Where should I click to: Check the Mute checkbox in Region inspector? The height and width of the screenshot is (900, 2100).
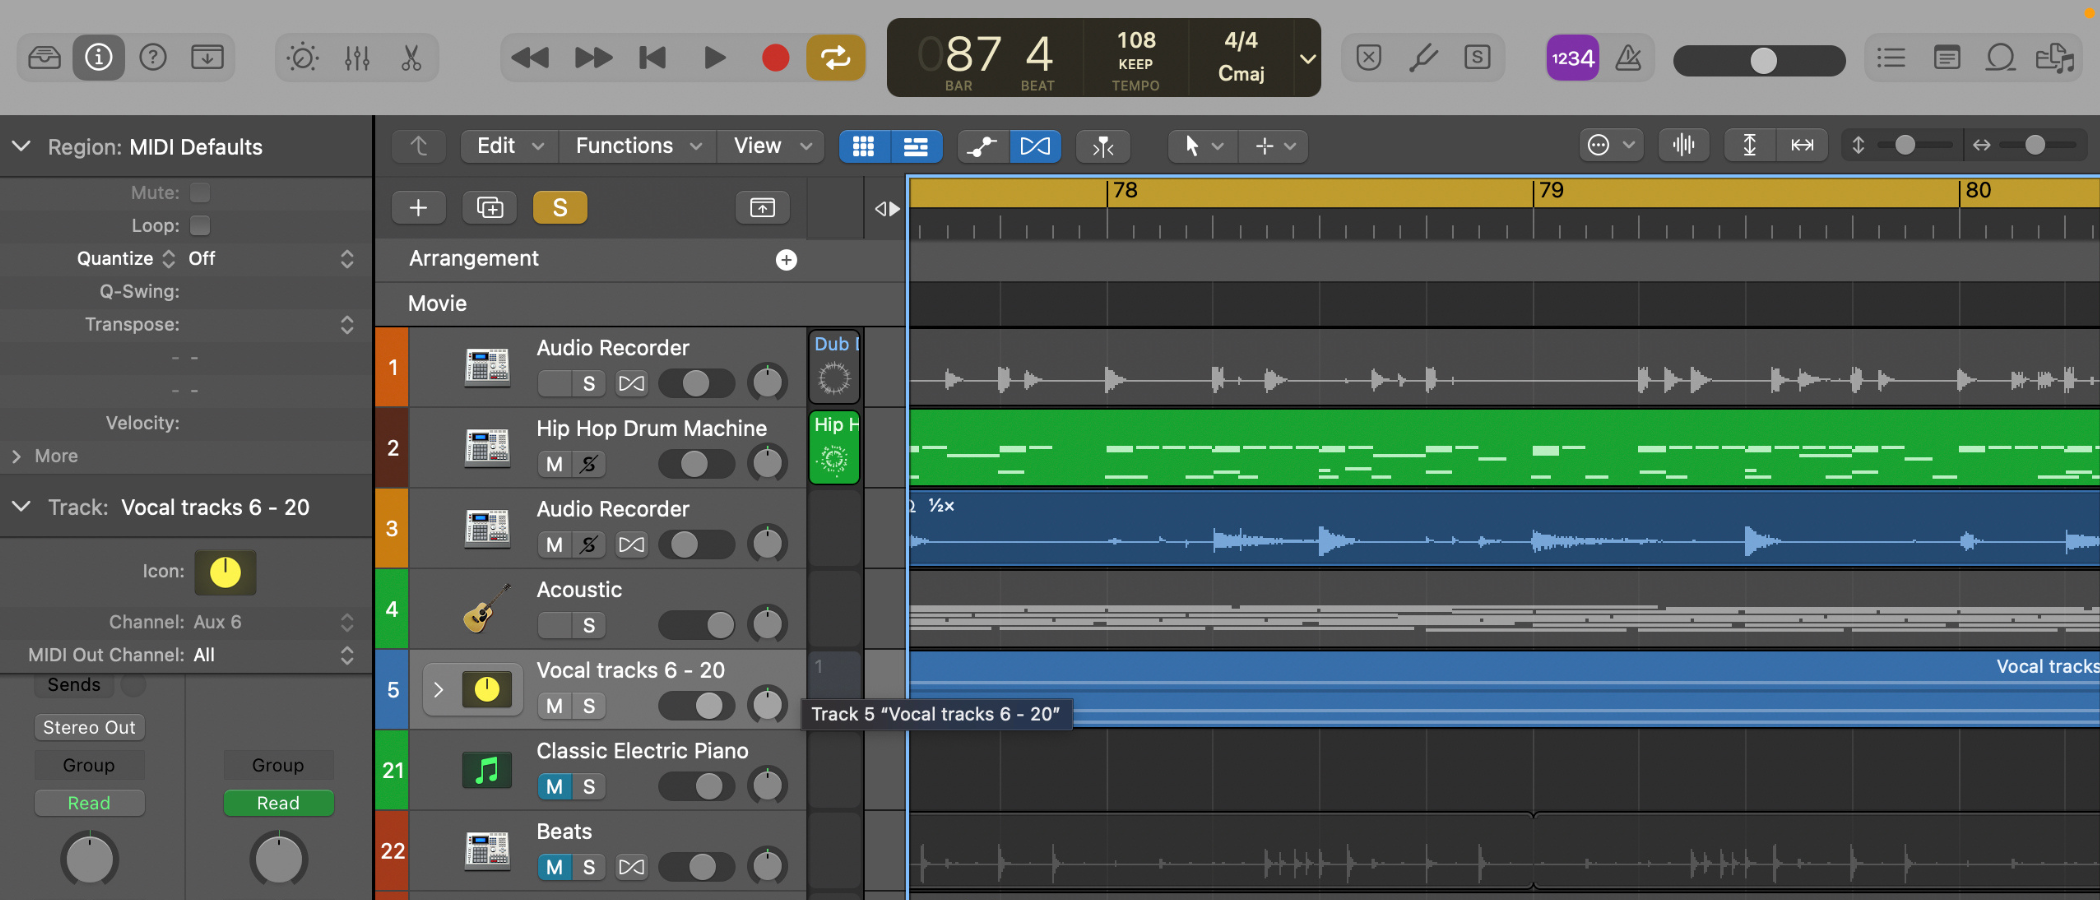[200, 192]
